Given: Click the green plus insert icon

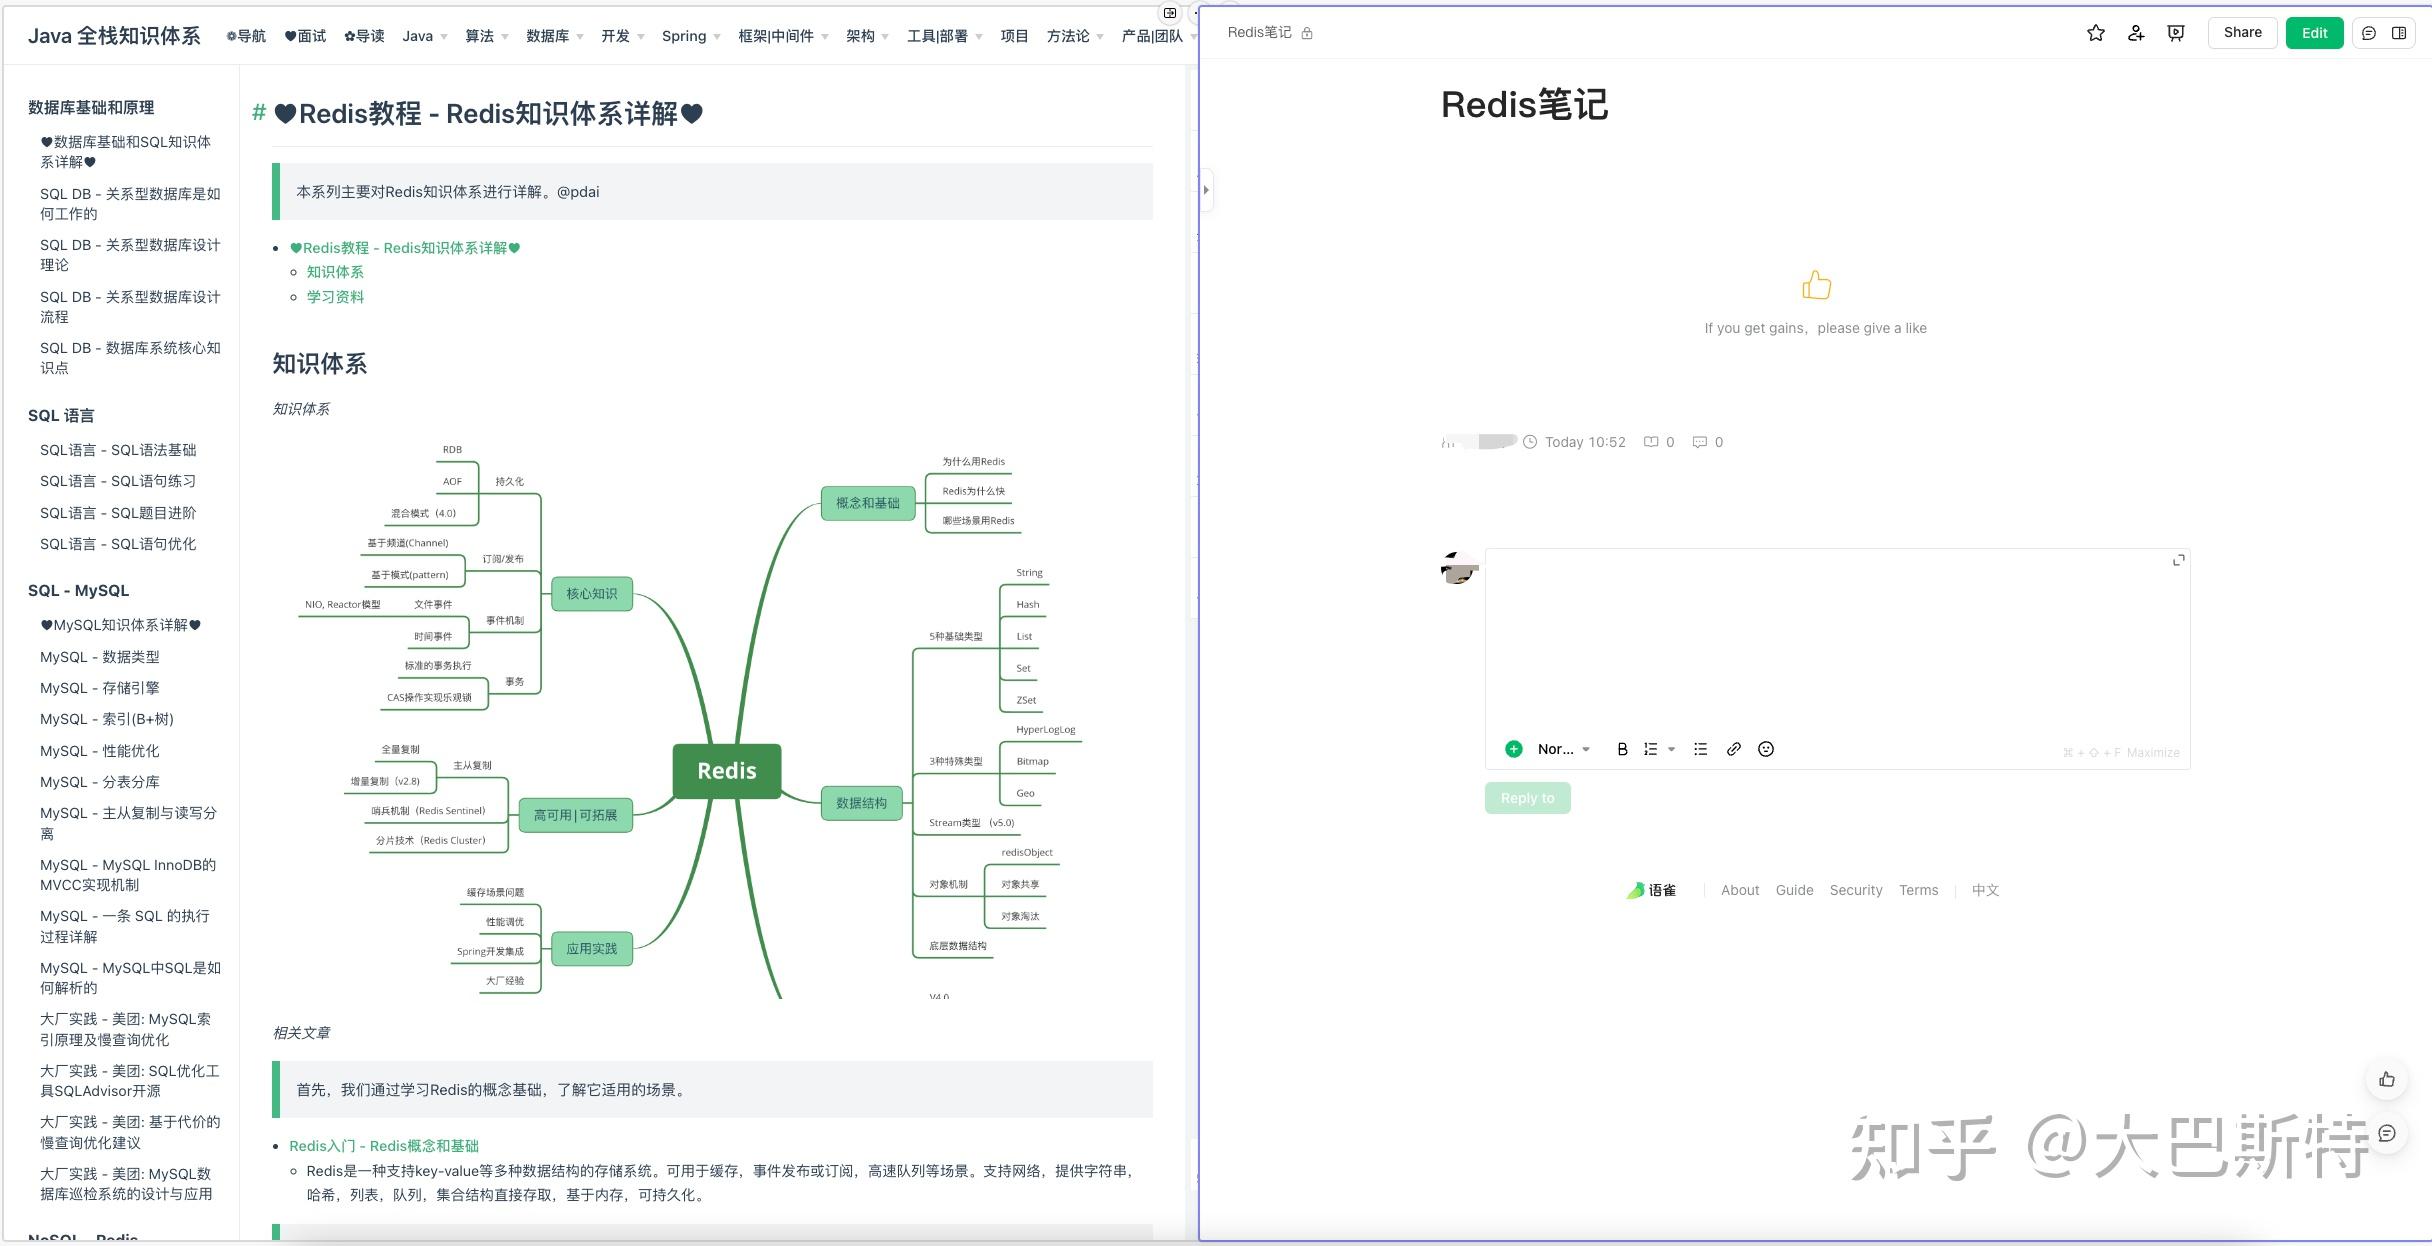Looking at the screenshot, I should tap(1514, 749).
